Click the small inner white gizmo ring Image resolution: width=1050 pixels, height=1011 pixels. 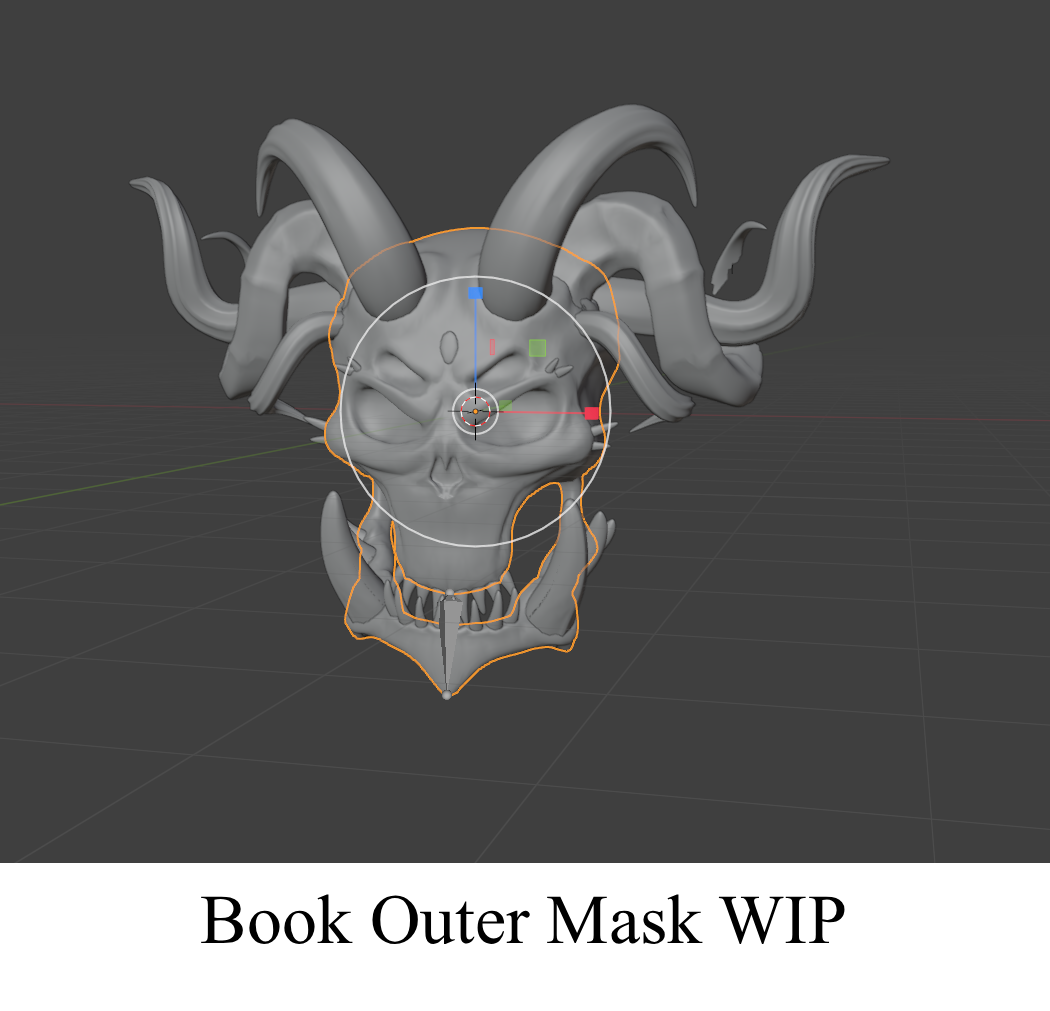tap(475, 392)
